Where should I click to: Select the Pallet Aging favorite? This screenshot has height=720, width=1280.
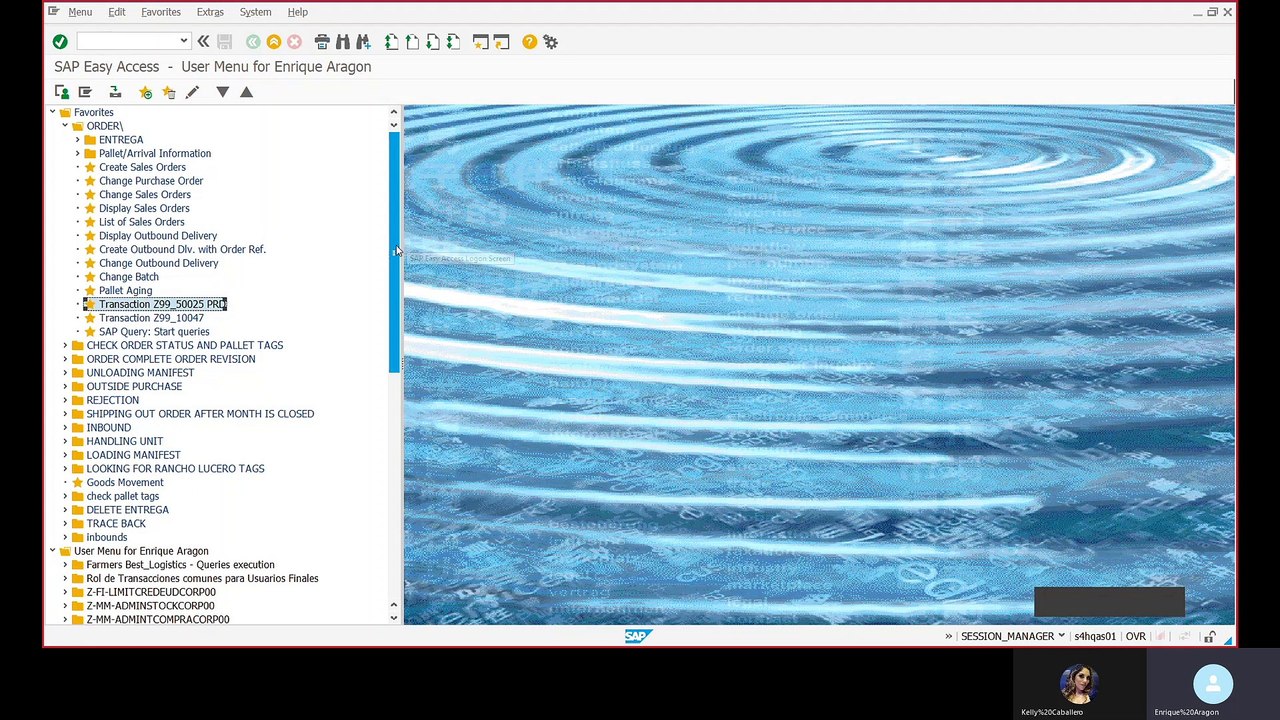click(126, 291)
